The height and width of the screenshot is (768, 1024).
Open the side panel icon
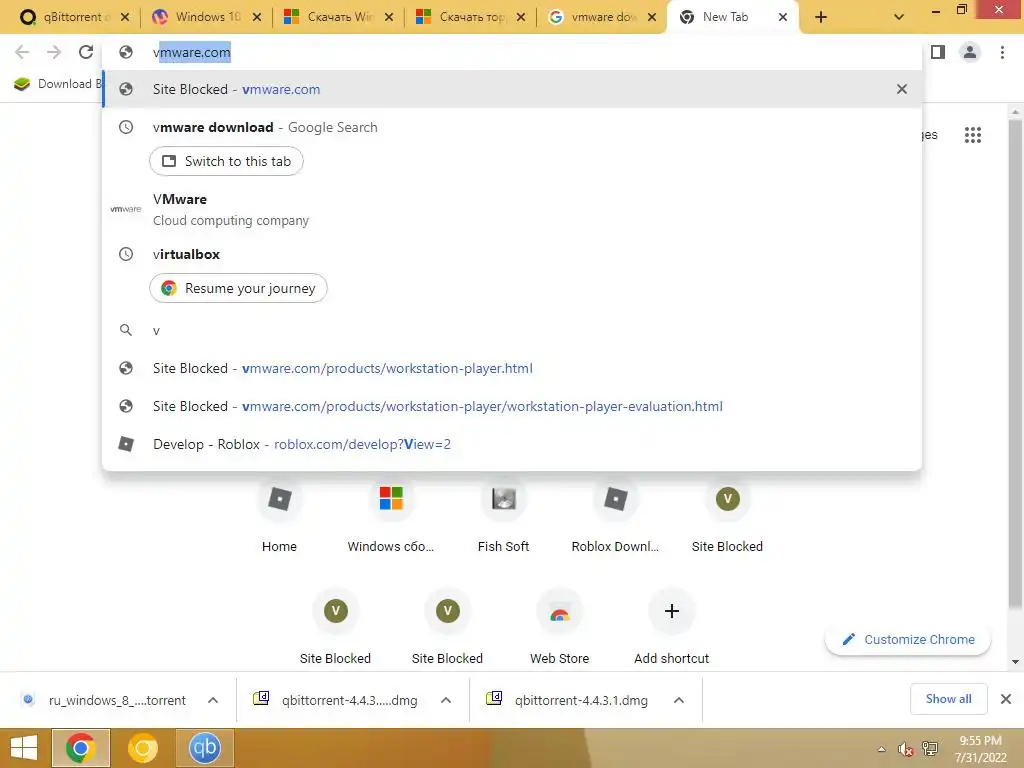[938, 52]
